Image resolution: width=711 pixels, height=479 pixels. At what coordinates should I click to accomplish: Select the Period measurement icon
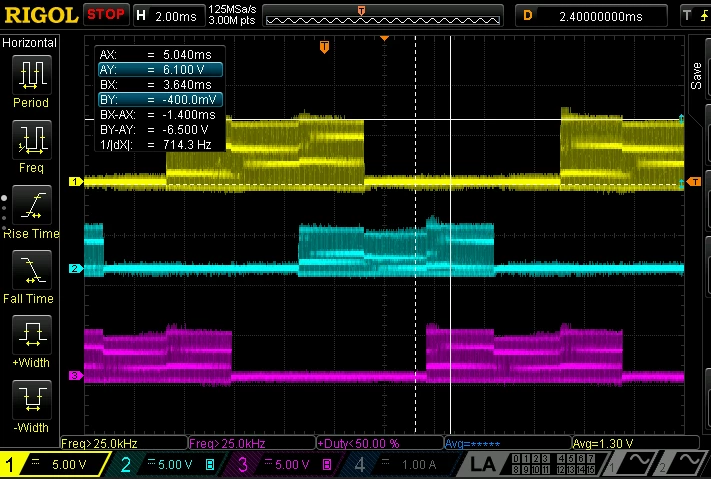pyautogui.click(x=32, y=74)
